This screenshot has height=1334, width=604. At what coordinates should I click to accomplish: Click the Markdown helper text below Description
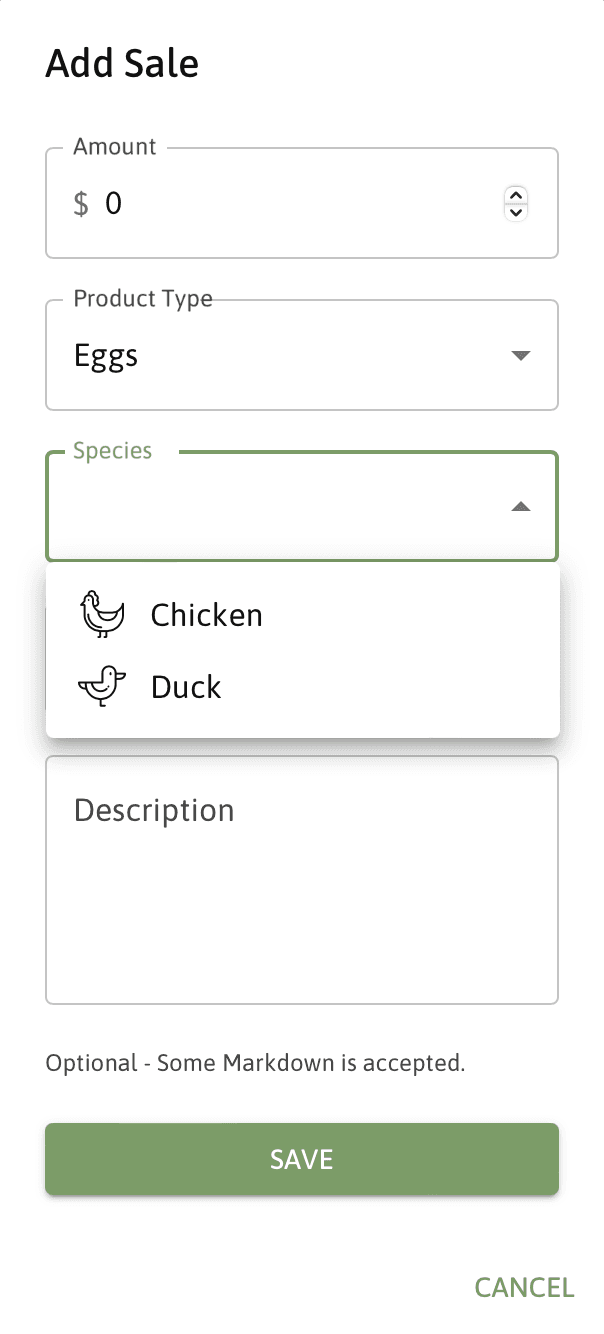[x=256, y=1063]
